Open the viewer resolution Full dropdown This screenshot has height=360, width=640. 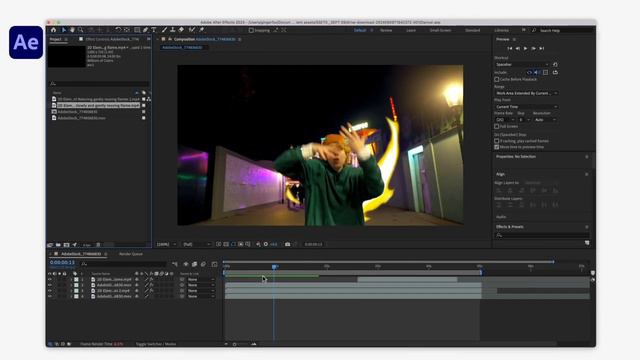[196, 244]
